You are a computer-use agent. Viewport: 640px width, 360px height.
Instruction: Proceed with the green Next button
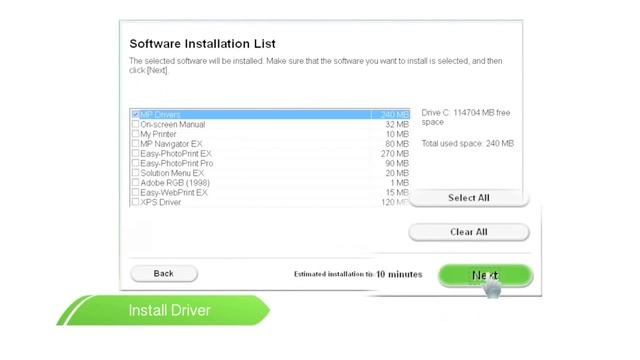click(x=485, y=276)
